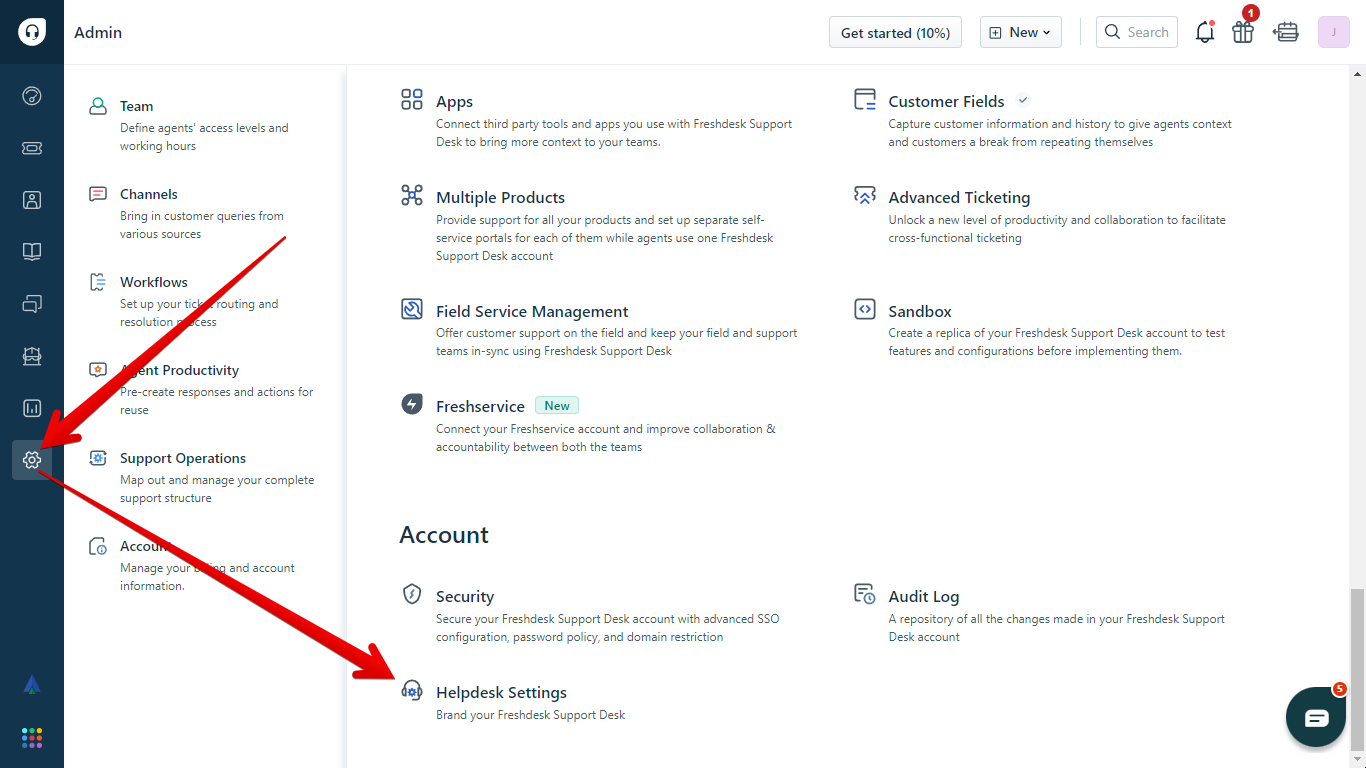Click the Freshservice lightning icon

412,404
